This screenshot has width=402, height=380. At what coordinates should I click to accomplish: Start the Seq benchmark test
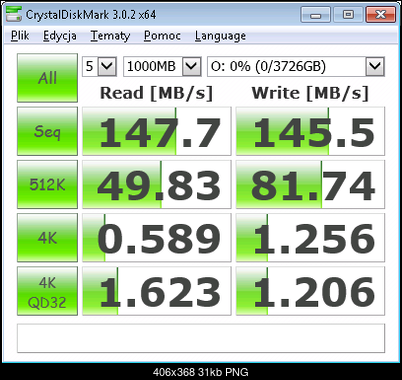click(x=47, y=131)
